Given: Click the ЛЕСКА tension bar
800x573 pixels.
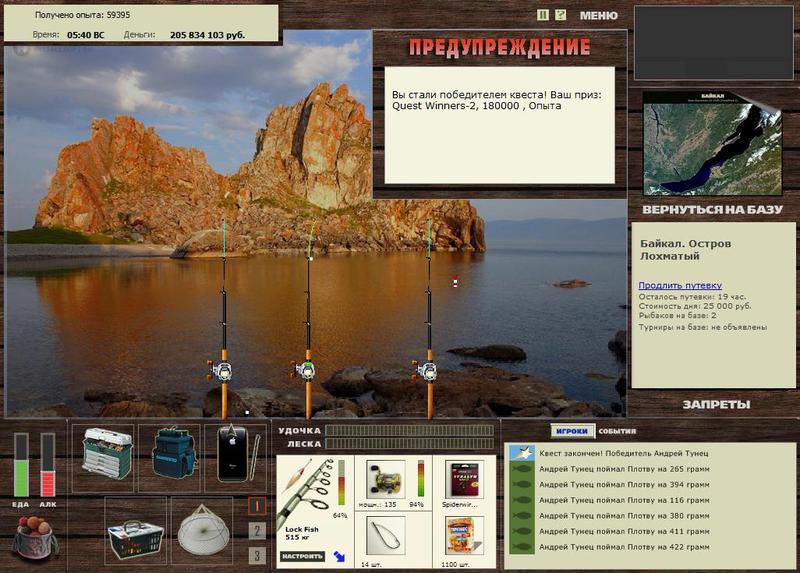Looking at the screenshot, I should 409,444.
